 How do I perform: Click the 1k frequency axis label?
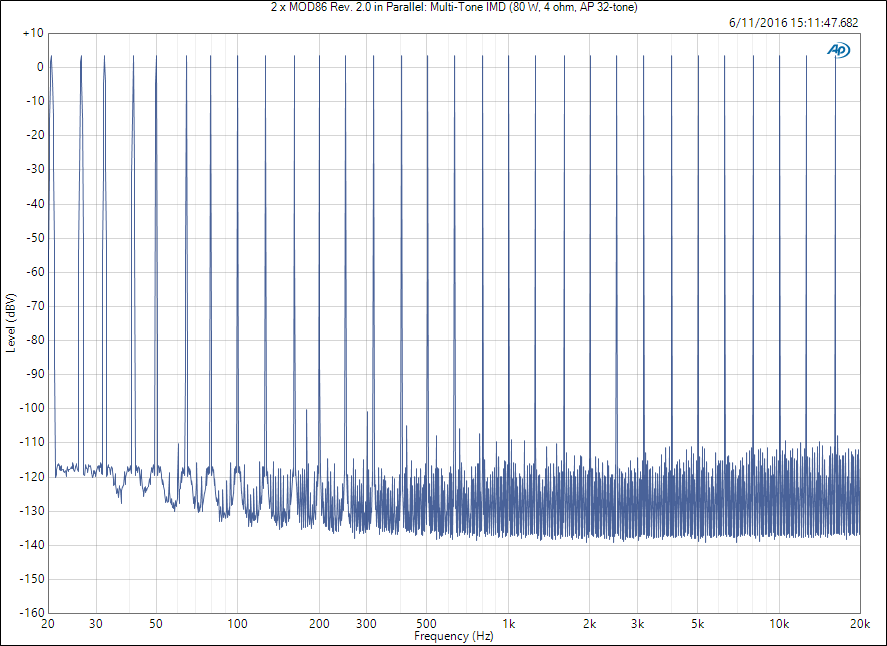click(x=509, y=623)
